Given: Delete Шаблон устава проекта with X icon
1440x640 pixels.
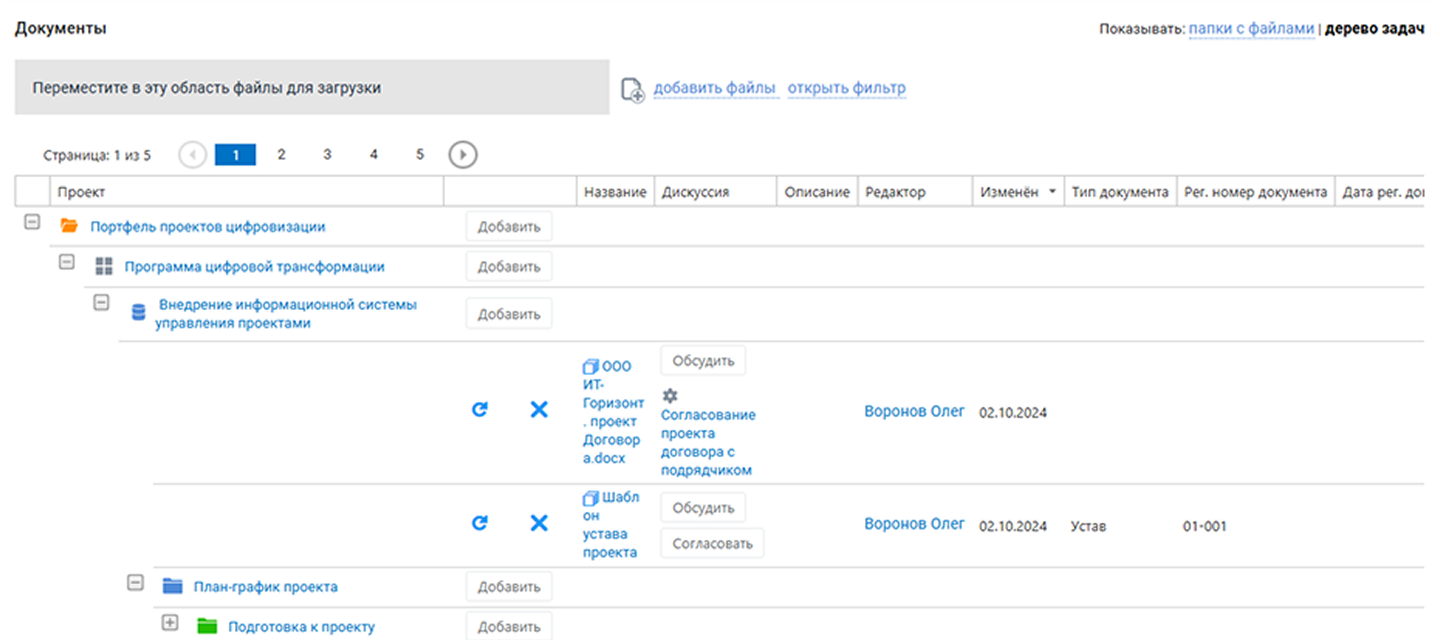Looking at the screenshot, I should click(x=539, y=522).
